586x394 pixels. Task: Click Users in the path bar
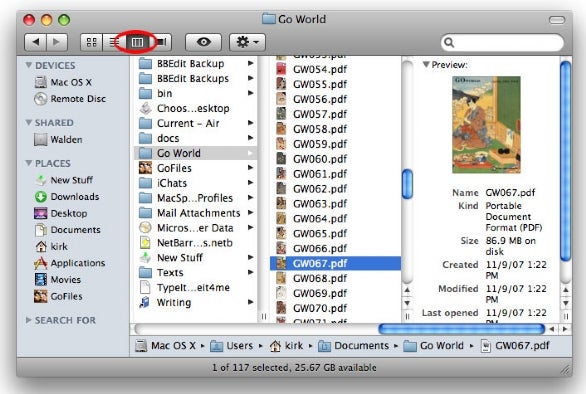(x=232, y=346)
